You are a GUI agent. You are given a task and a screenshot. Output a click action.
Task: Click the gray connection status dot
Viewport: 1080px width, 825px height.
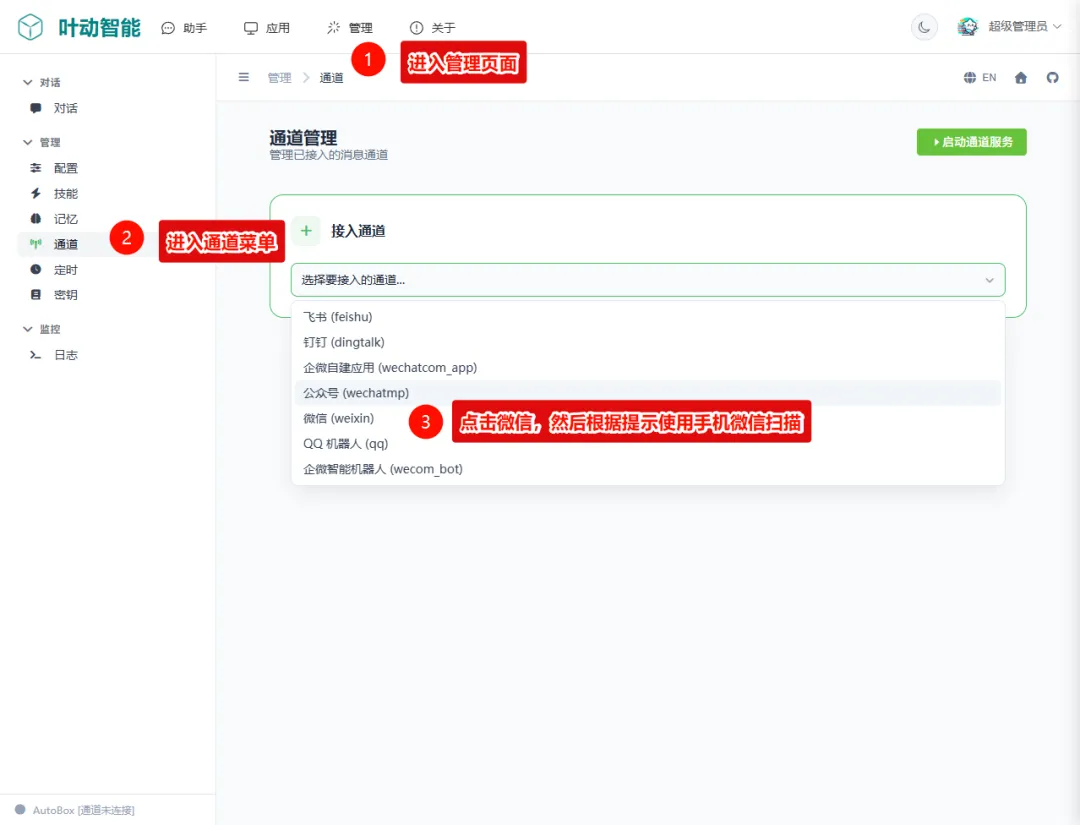(20, 810)
